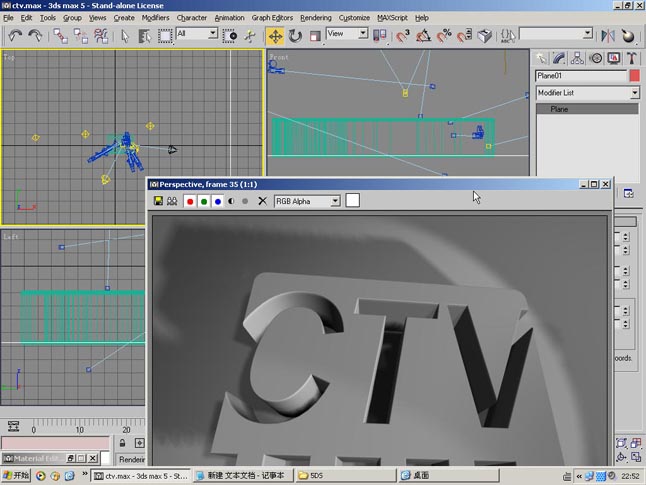Select Plane entry in modifier stack
This screenshot has height=485, width=646.
(587, 109)
